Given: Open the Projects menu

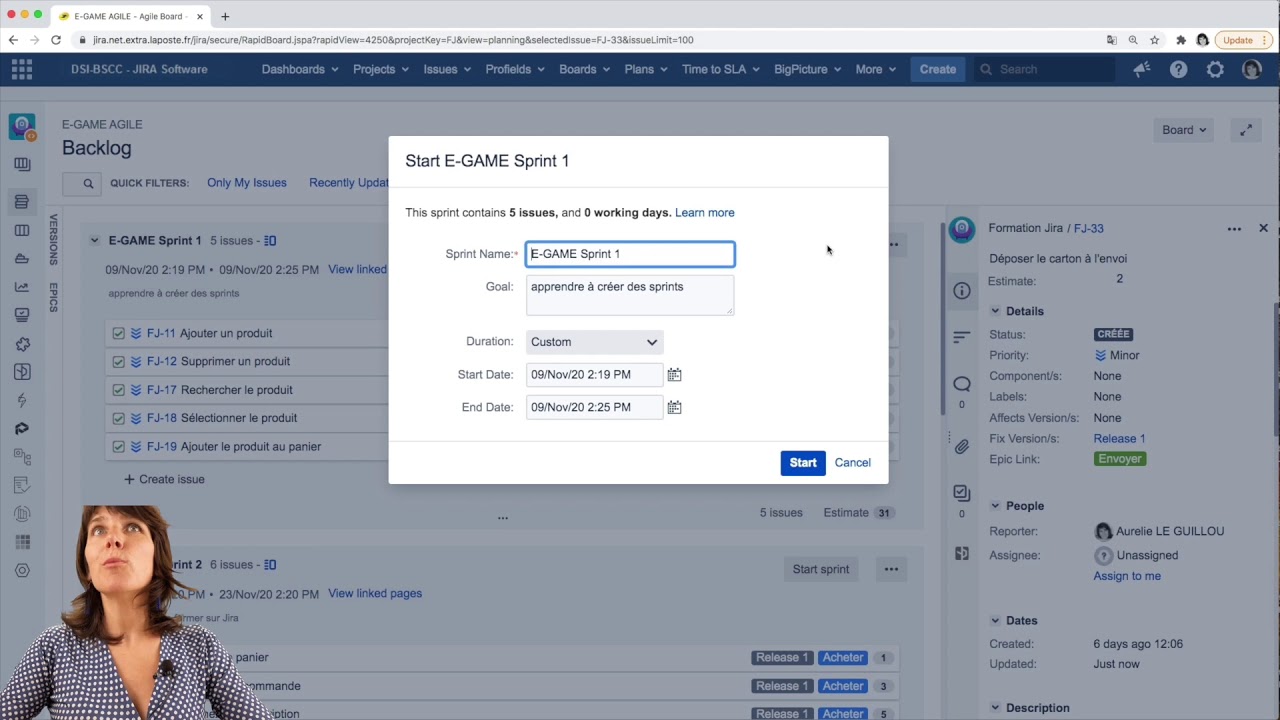Looking at the screenshot, I should pos(381,69).
